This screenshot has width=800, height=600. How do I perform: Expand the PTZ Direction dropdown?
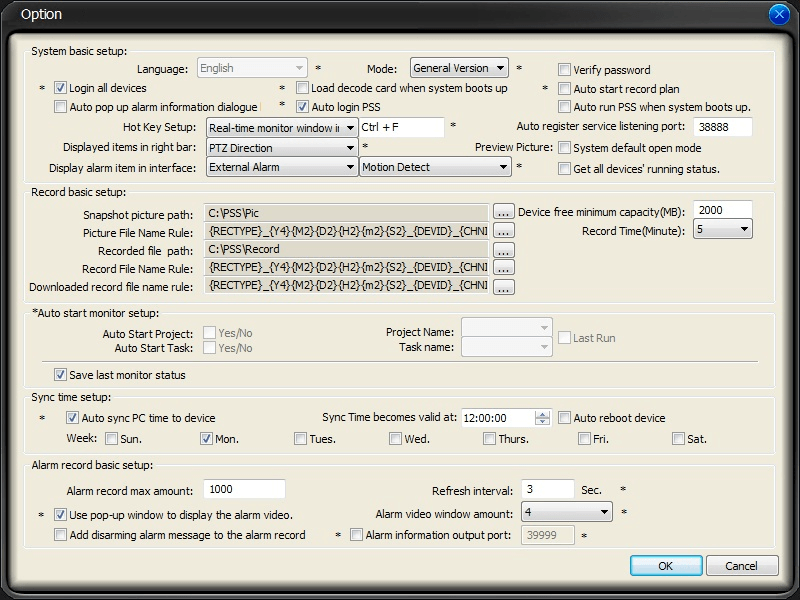point(350,148)
